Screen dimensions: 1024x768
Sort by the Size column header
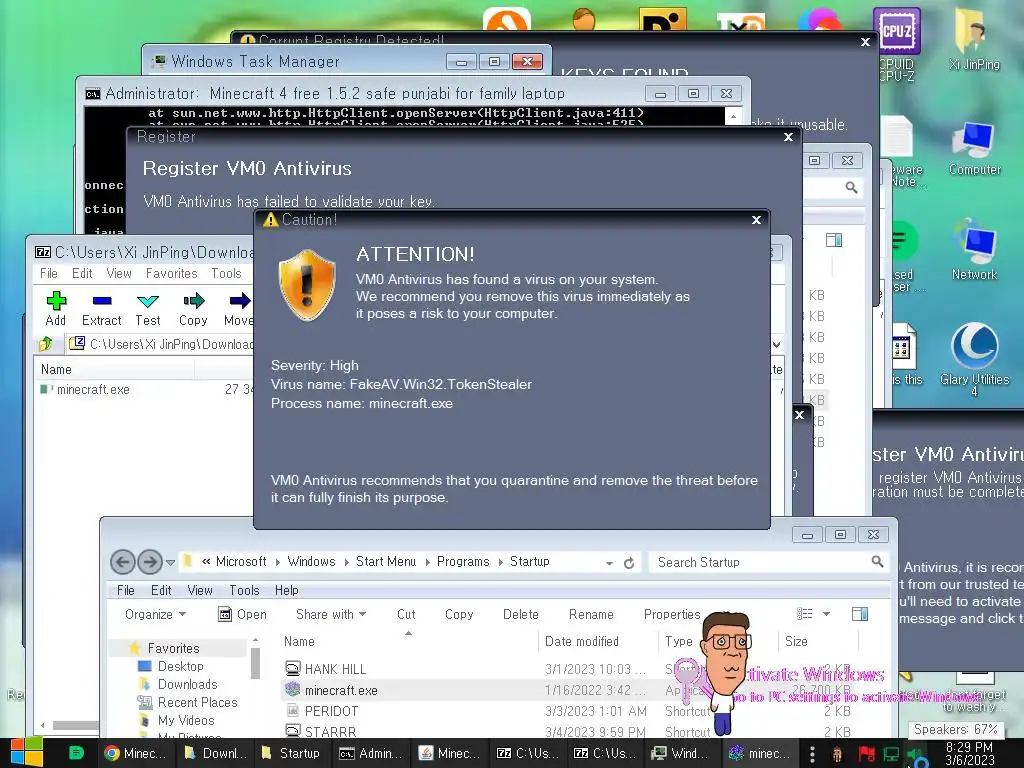coord(796,641)
